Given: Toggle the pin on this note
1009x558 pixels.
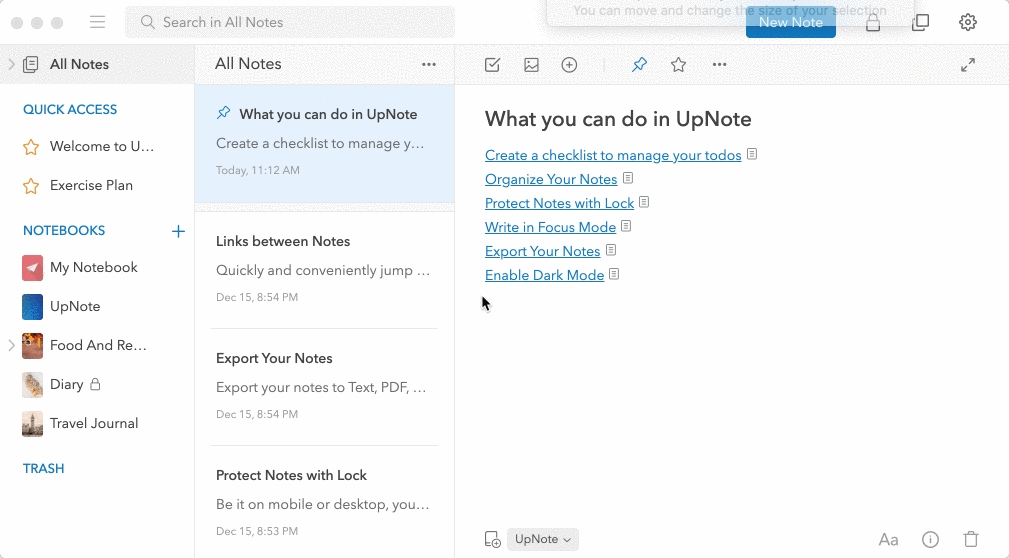Looking at the screenshot, I should 639,65.
